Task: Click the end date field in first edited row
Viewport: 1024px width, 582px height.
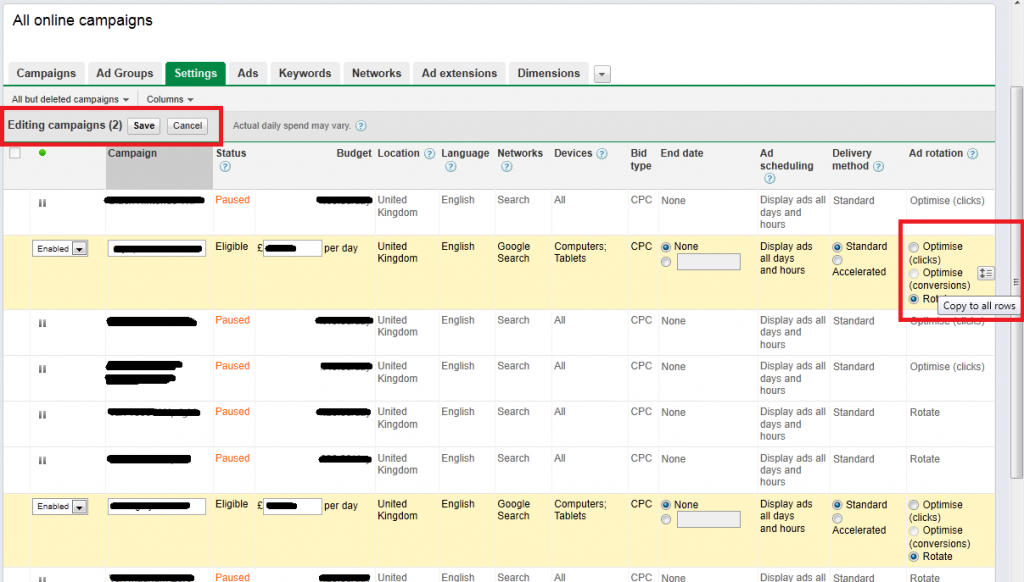Action: pos(708,262)
